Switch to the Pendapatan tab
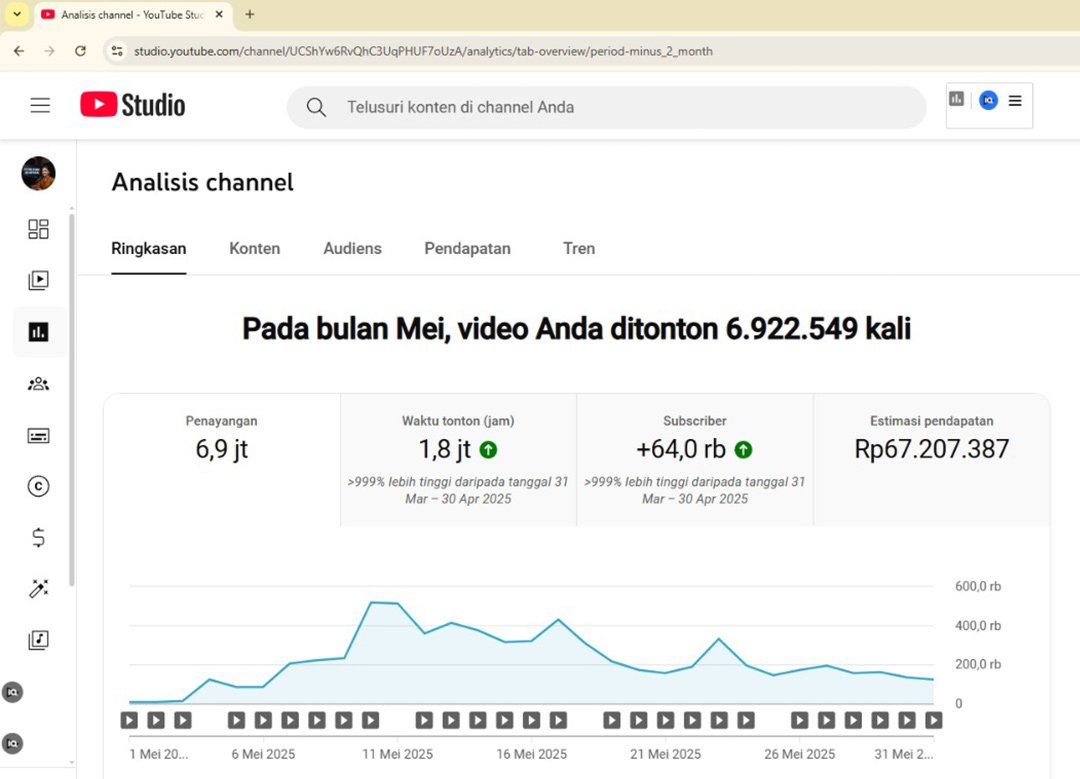 [x=467, y=248]
